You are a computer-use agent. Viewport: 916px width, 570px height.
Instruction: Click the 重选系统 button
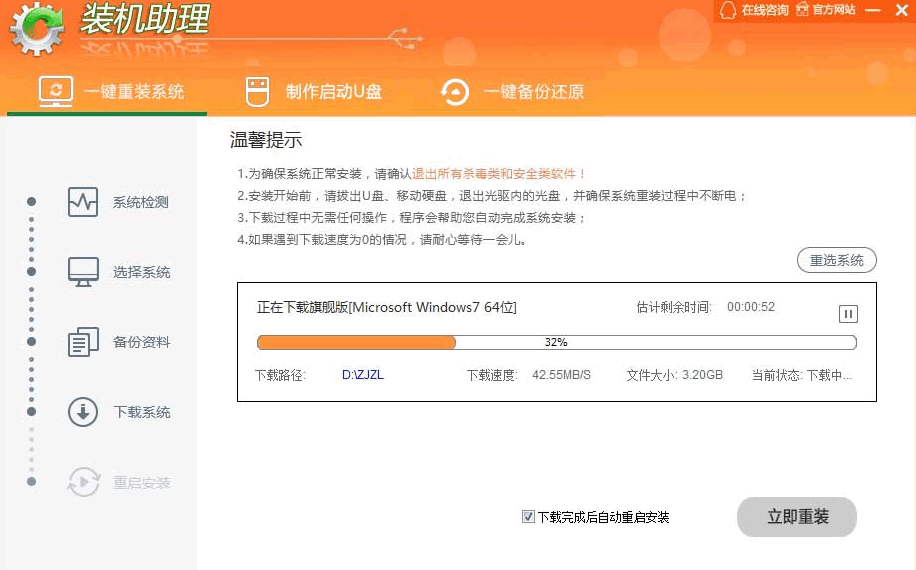pyautogui.click(x=837, y=260)
